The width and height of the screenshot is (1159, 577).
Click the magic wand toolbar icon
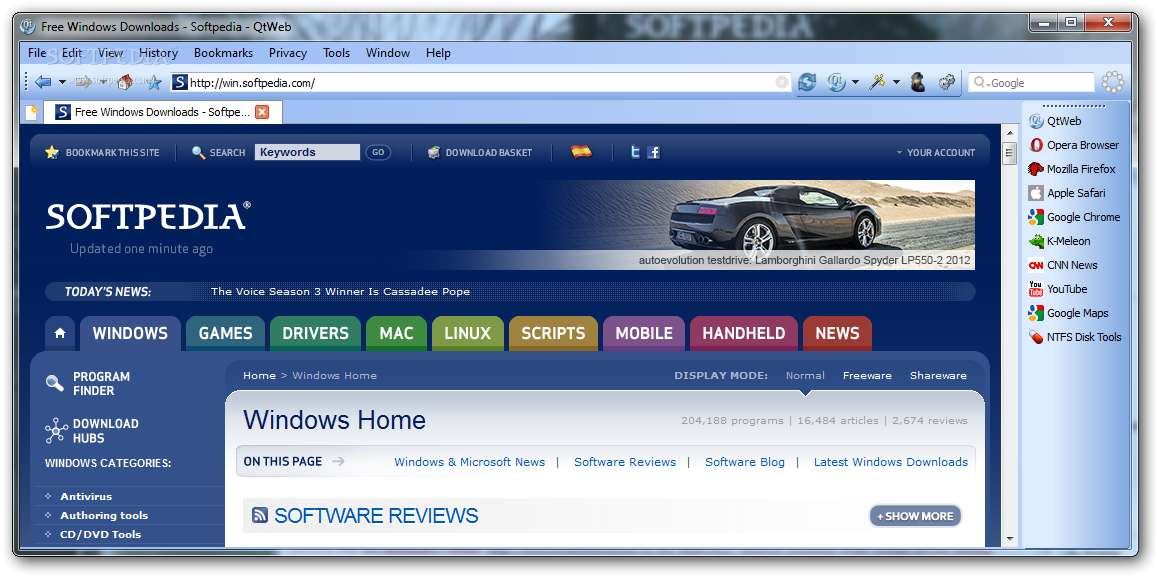[x=877, y=82]
